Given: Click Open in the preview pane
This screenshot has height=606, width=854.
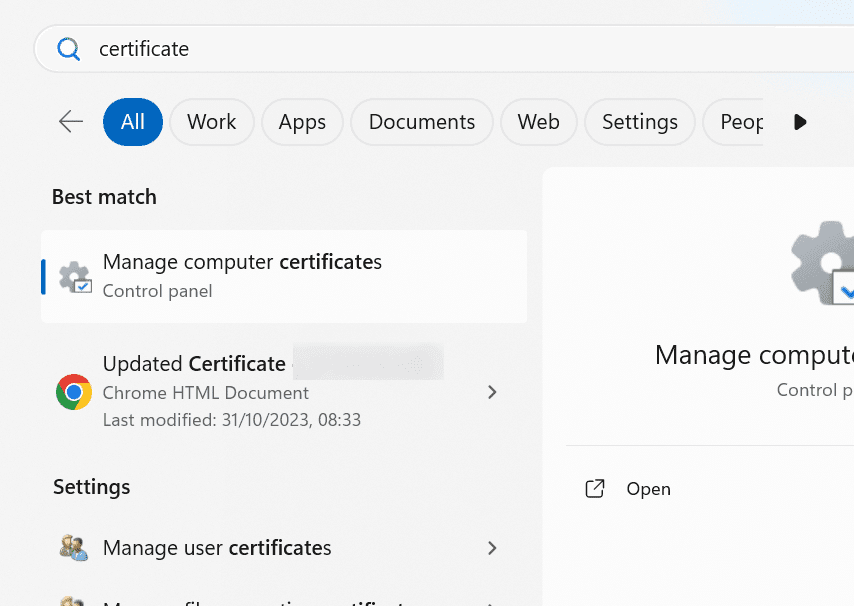Looking at the screenshot, I should pyautogui.click(x=648, y=489).
